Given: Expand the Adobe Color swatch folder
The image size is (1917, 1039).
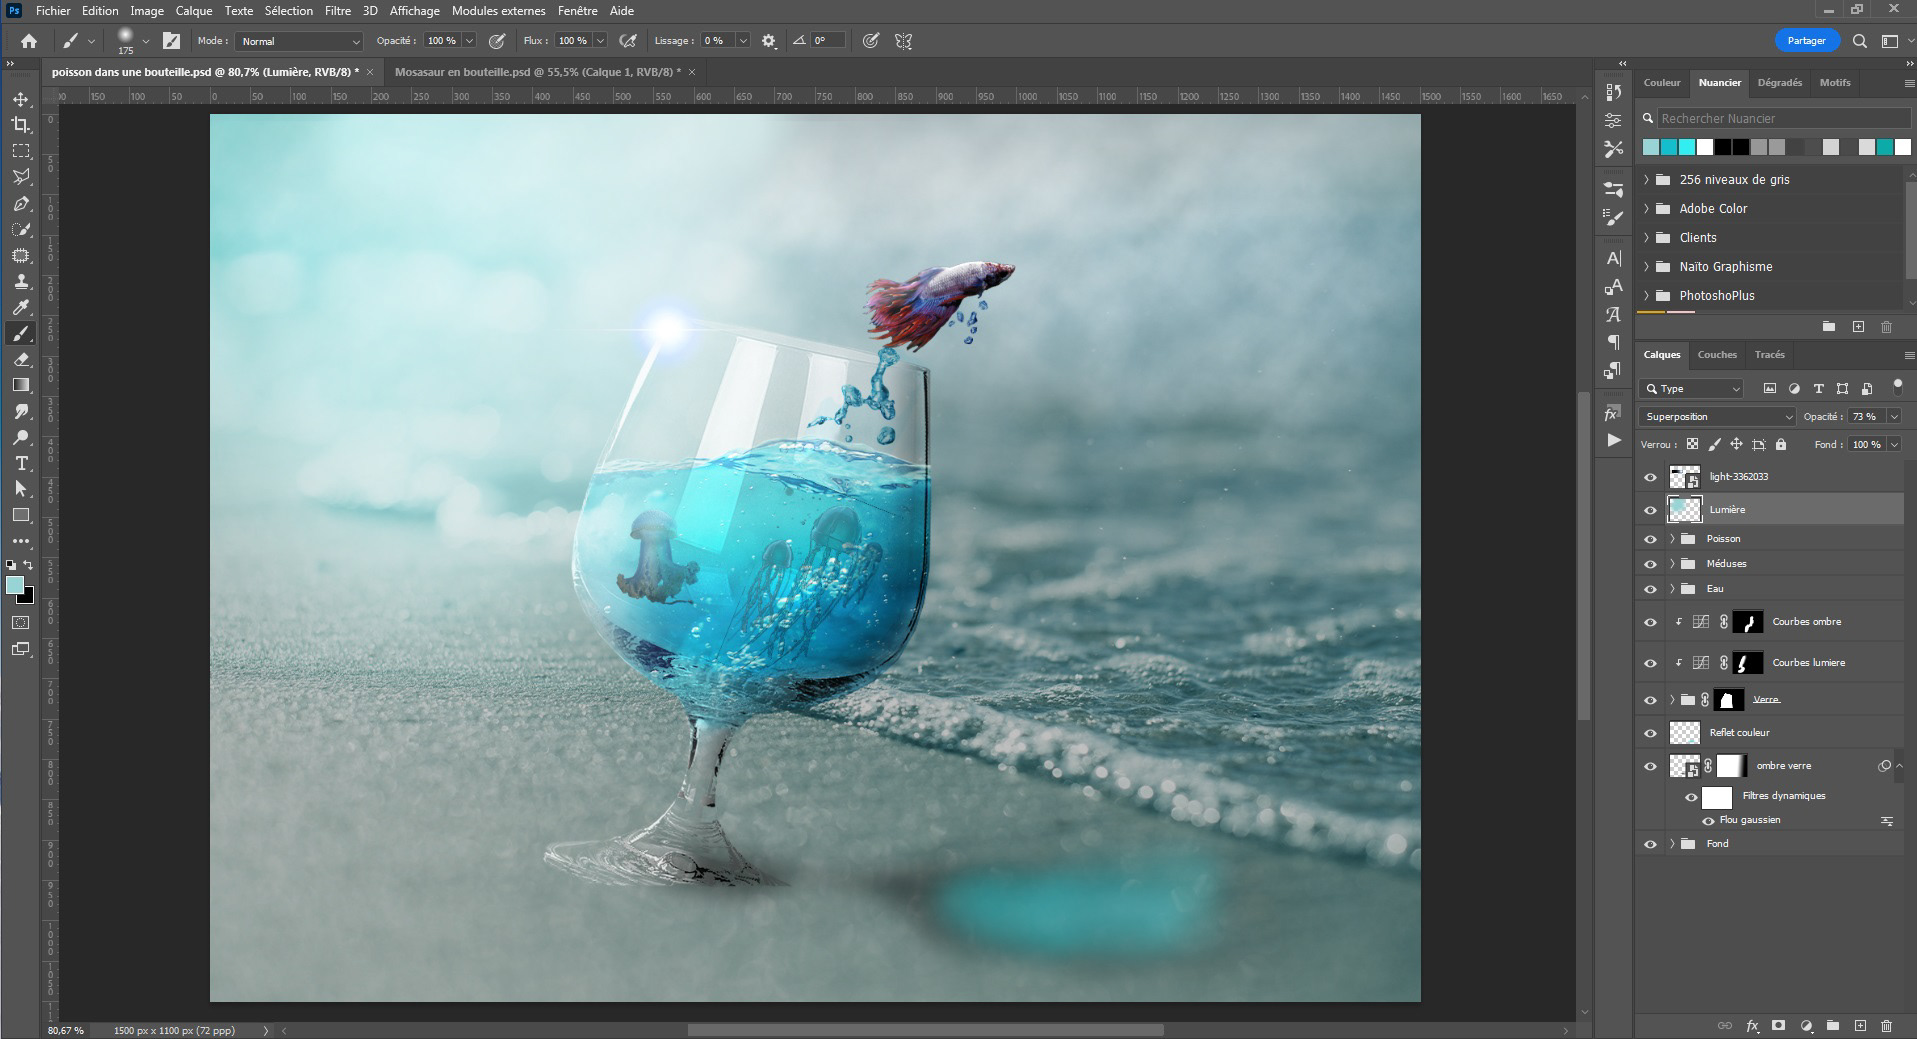Looking at the screenshot, I should [1646, 209].
